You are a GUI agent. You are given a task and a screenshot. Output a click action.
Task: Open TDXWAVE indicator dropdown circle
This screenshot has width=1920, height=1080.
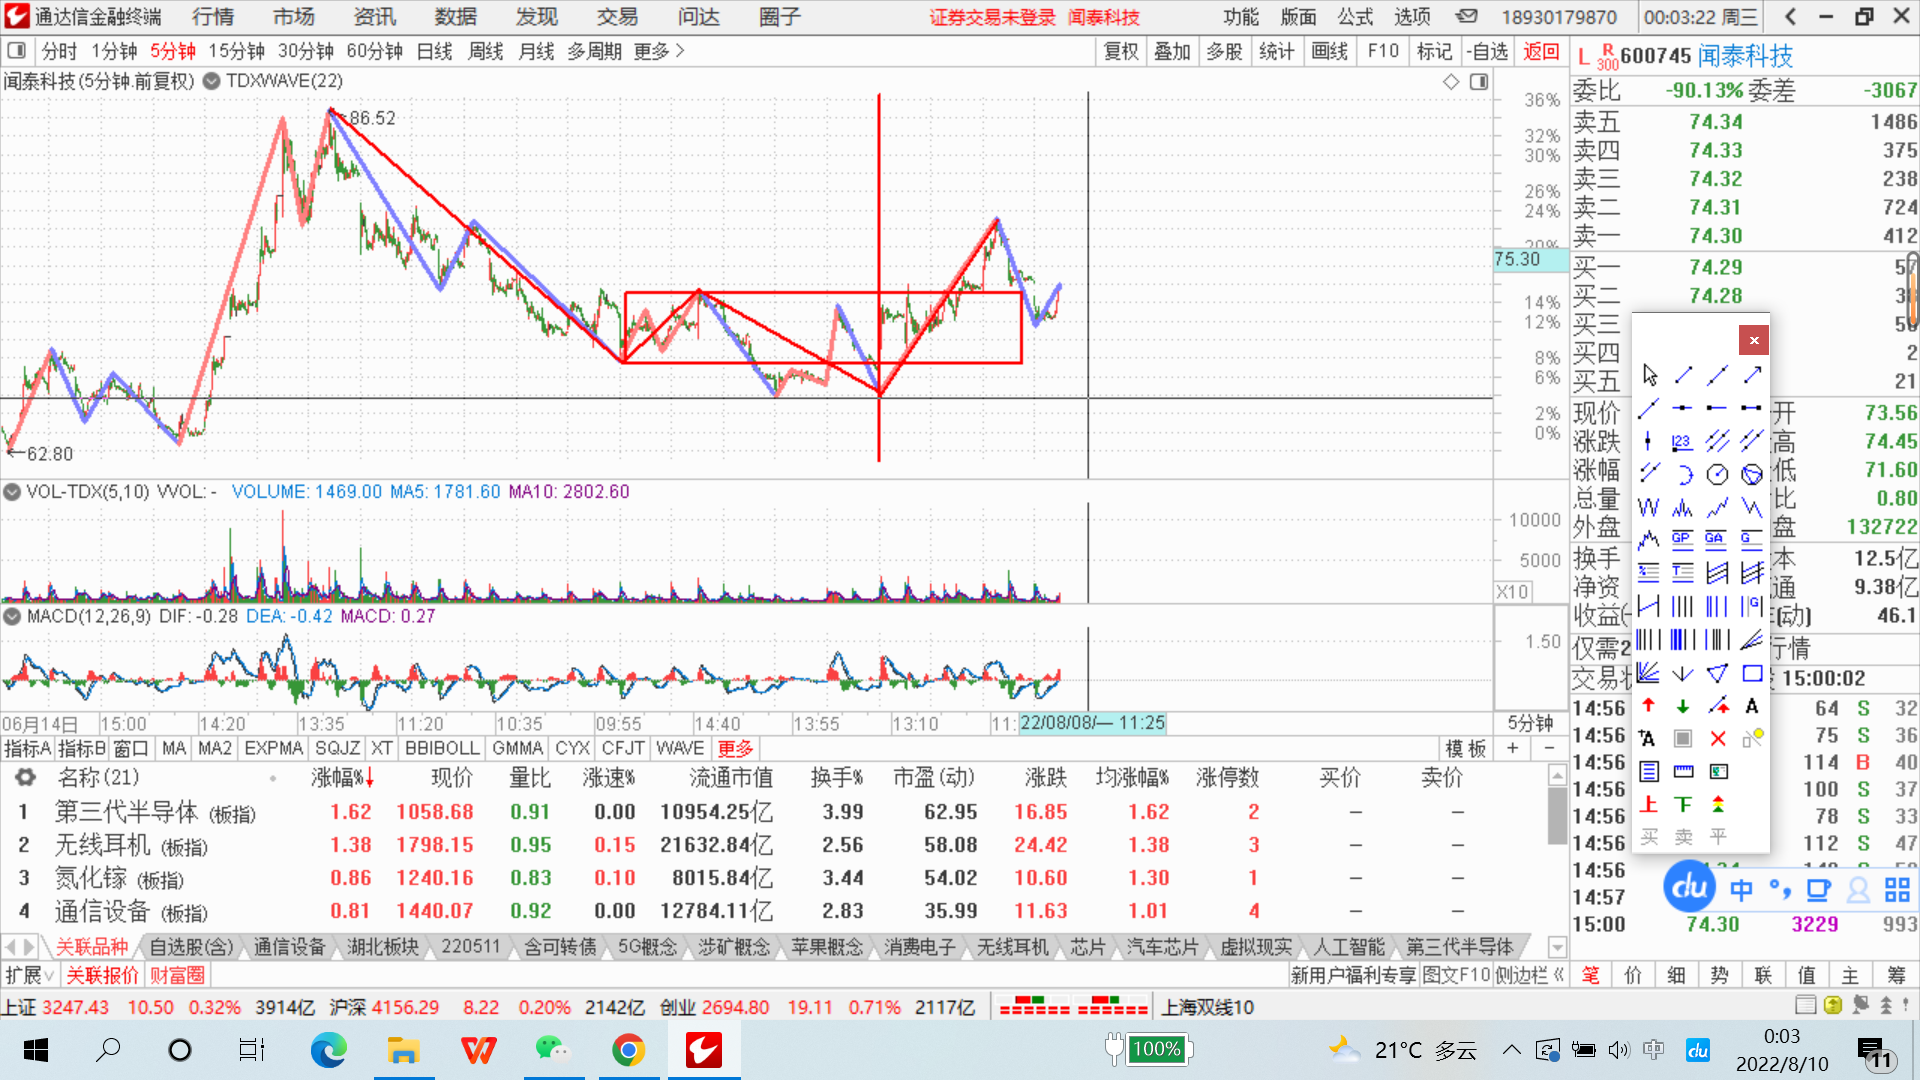[x=211, y=81]
